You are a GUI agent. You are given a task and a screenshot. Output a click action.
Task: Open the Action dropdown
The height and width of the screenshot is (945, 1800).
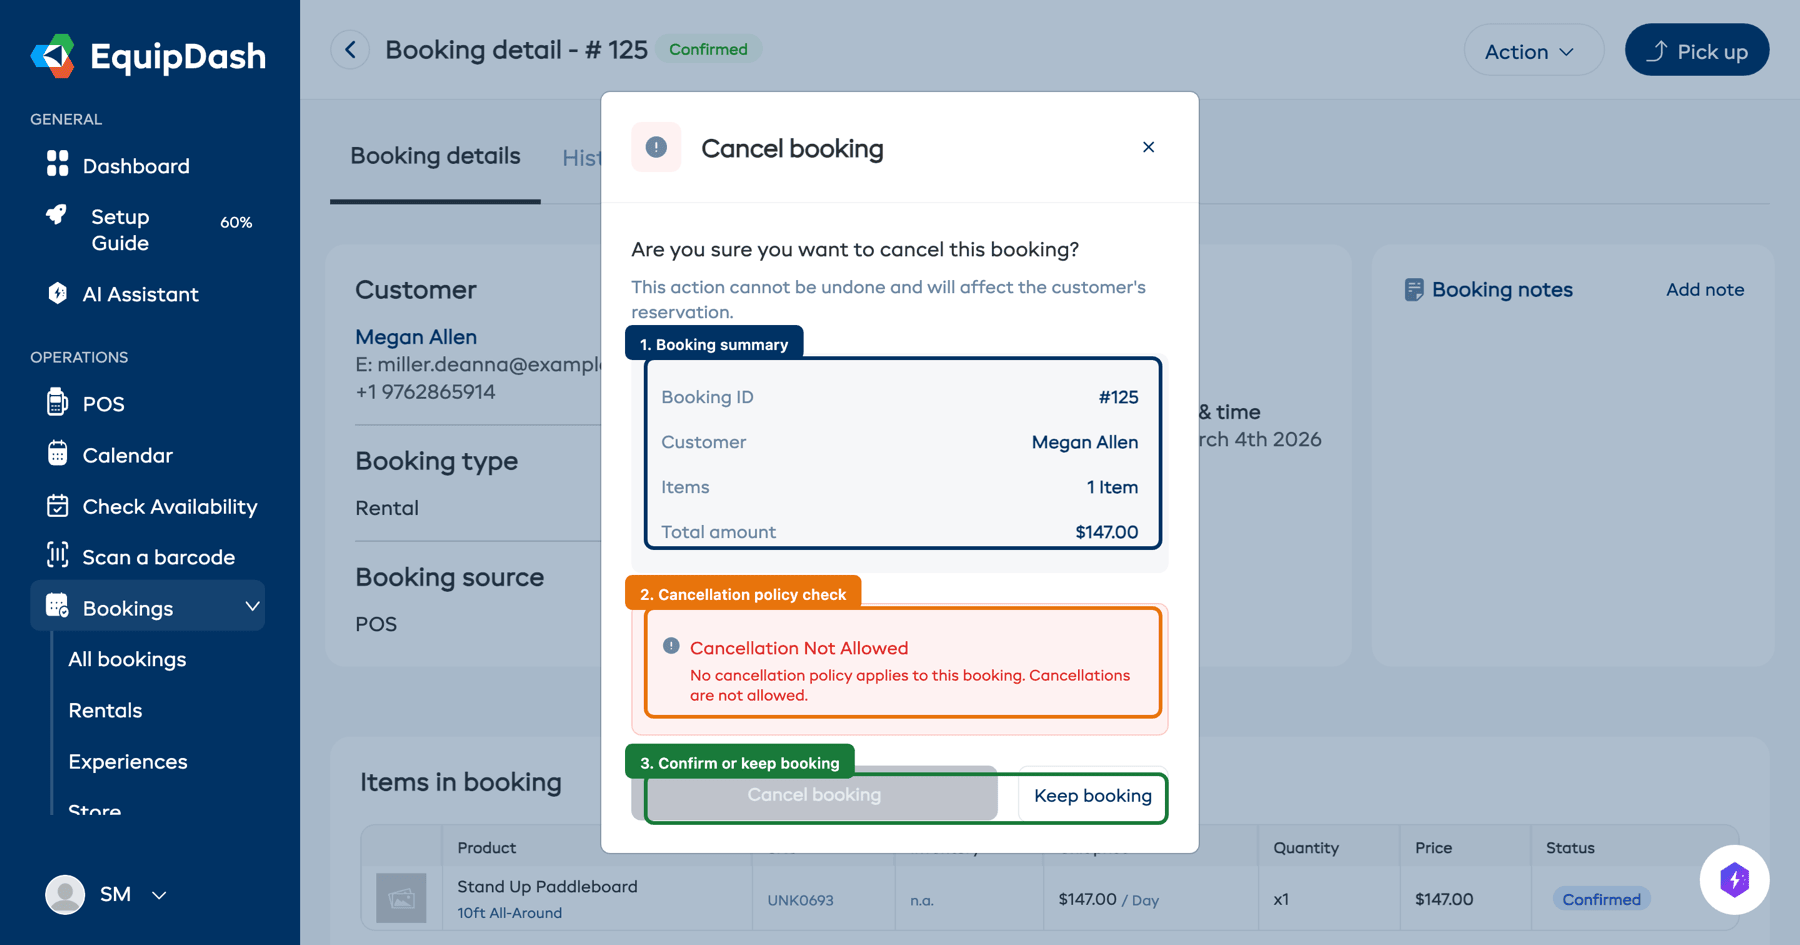click(1532, 50)
